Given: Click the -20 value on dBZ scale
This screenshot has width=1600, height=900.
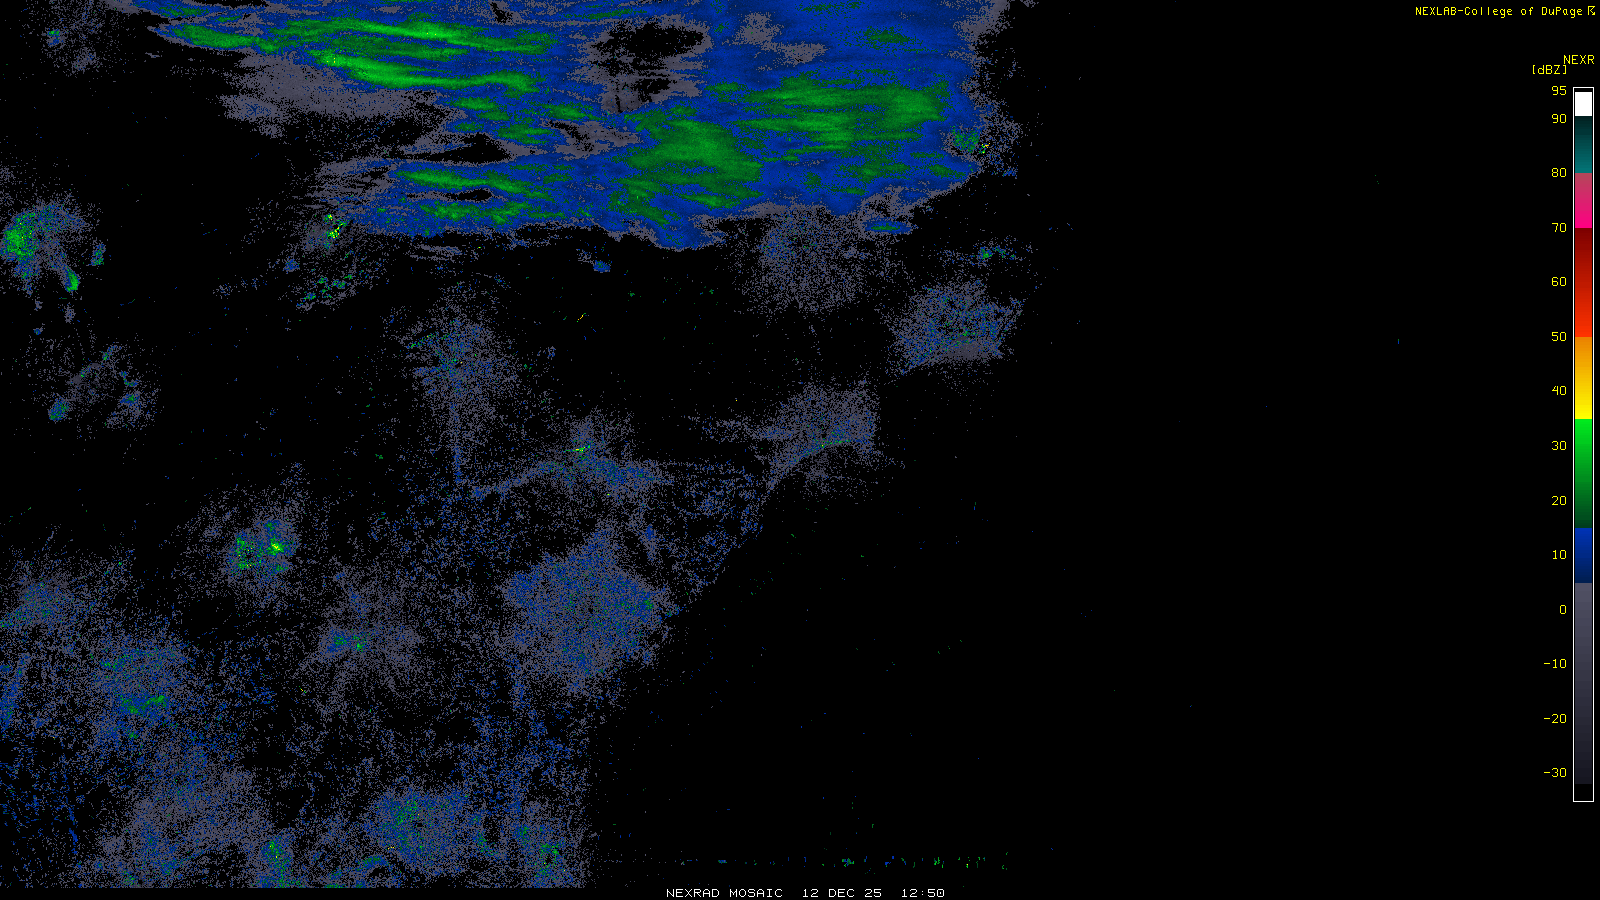Looking at the screenshot, I should tap(1555, 719).
